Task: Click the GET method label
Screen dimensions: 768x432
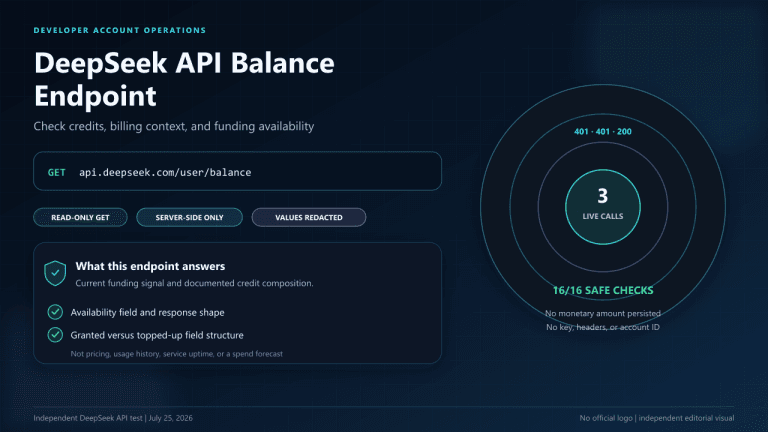Action: 56,172
